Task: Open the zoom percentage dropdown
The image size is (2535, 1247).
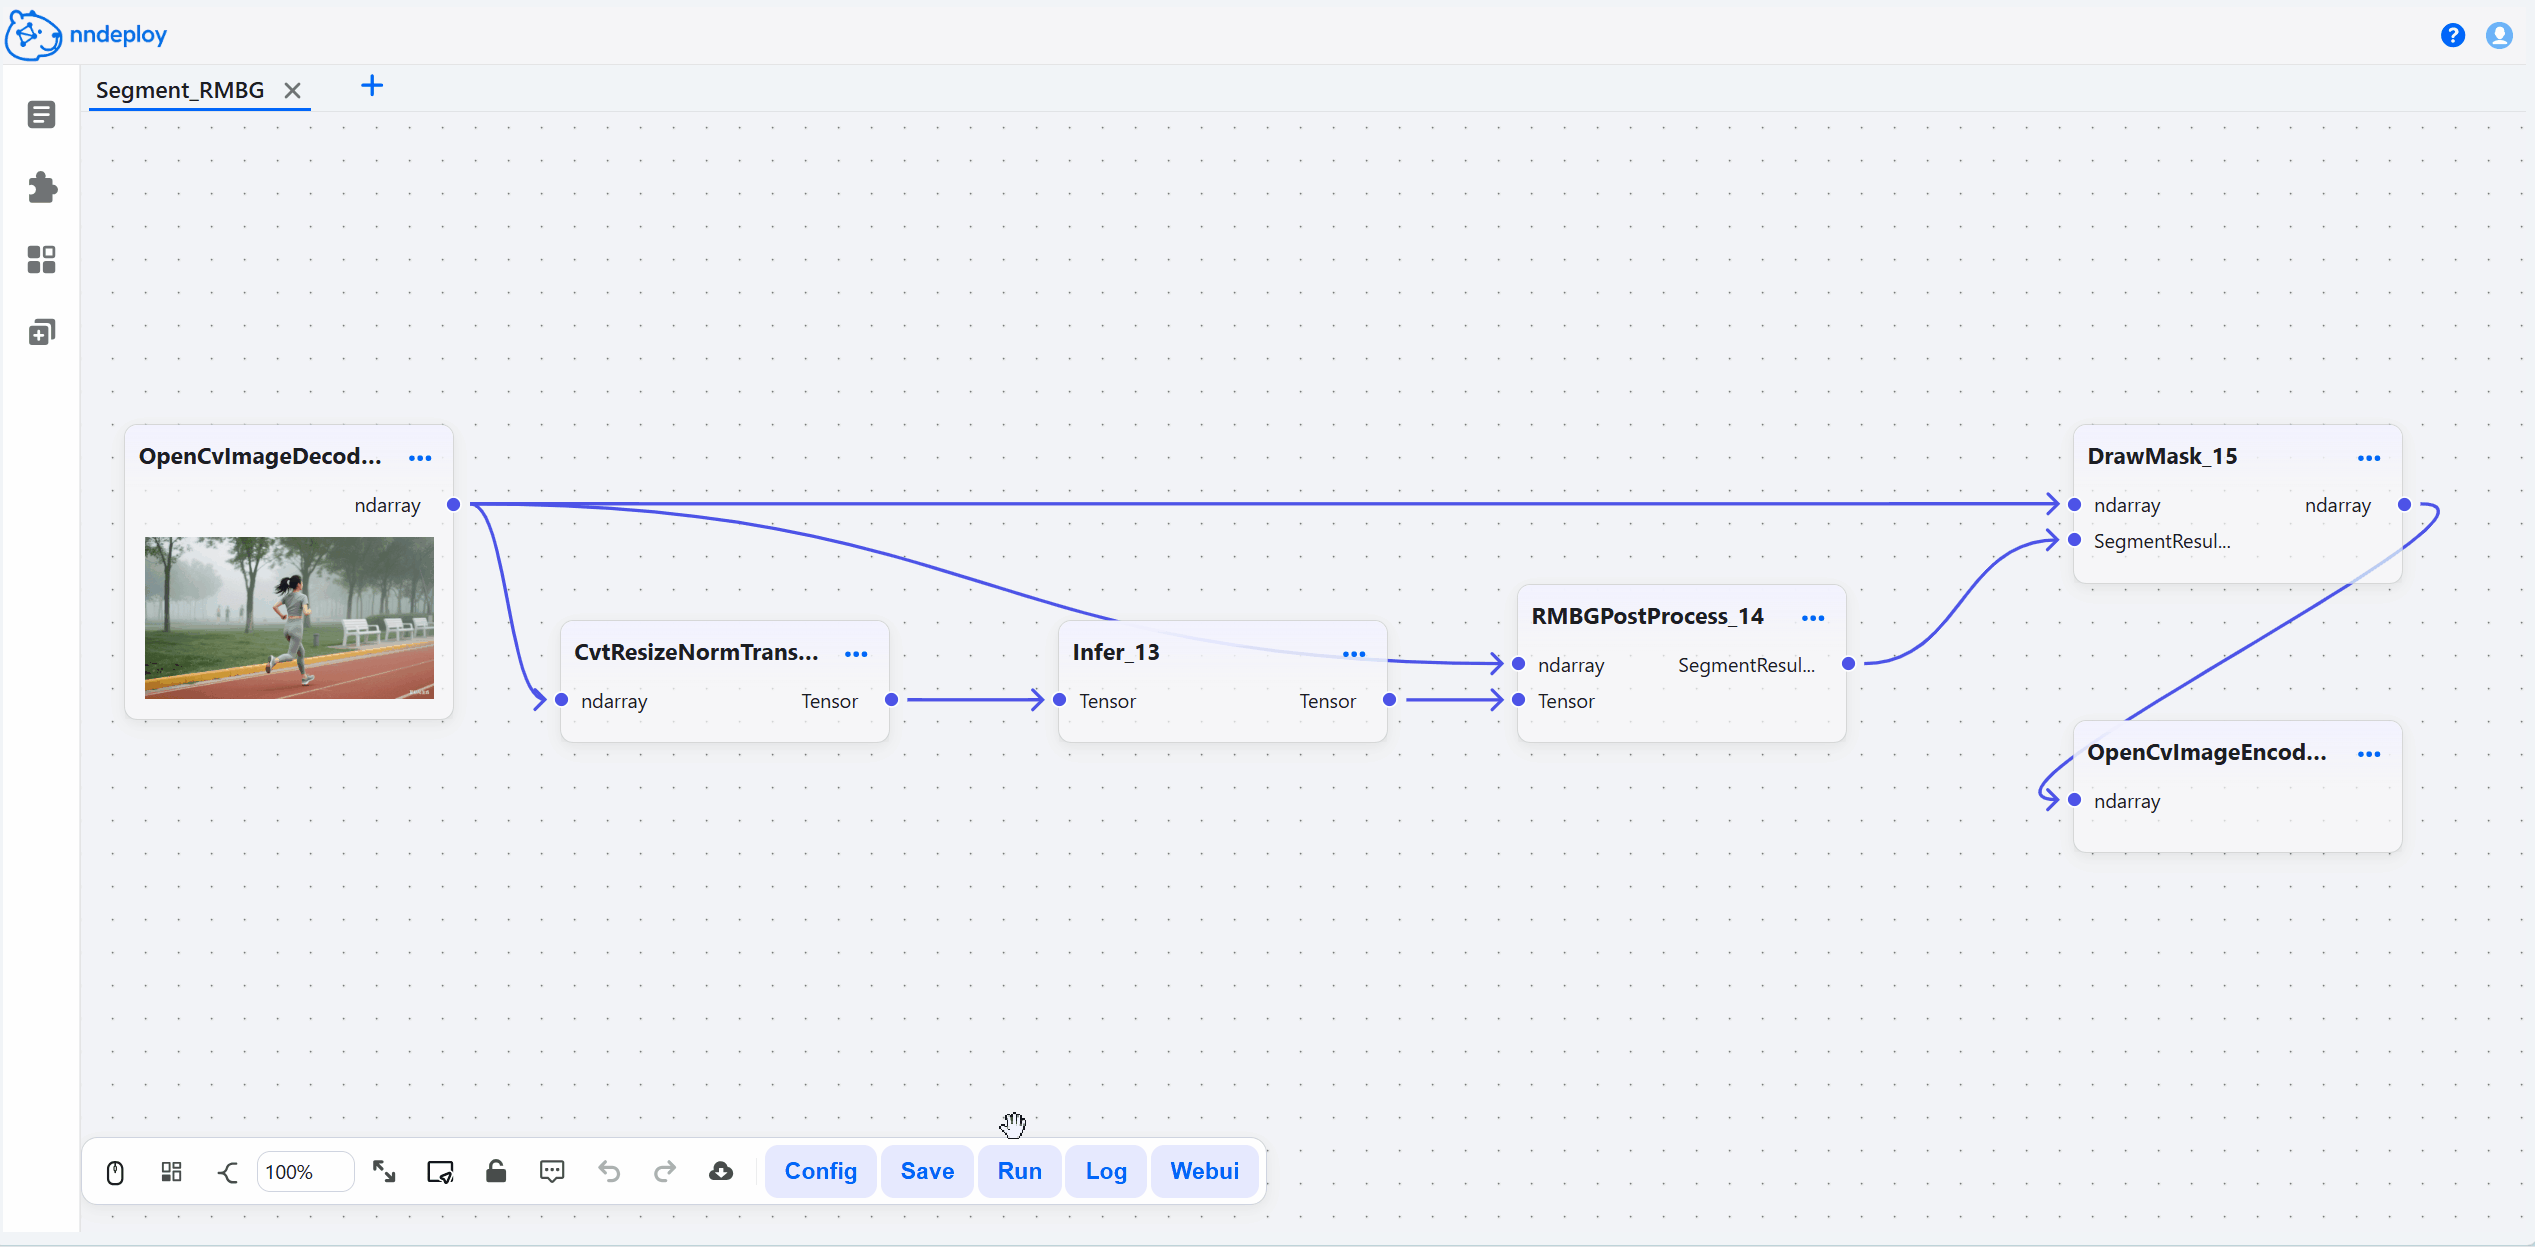Action: 304,1172
